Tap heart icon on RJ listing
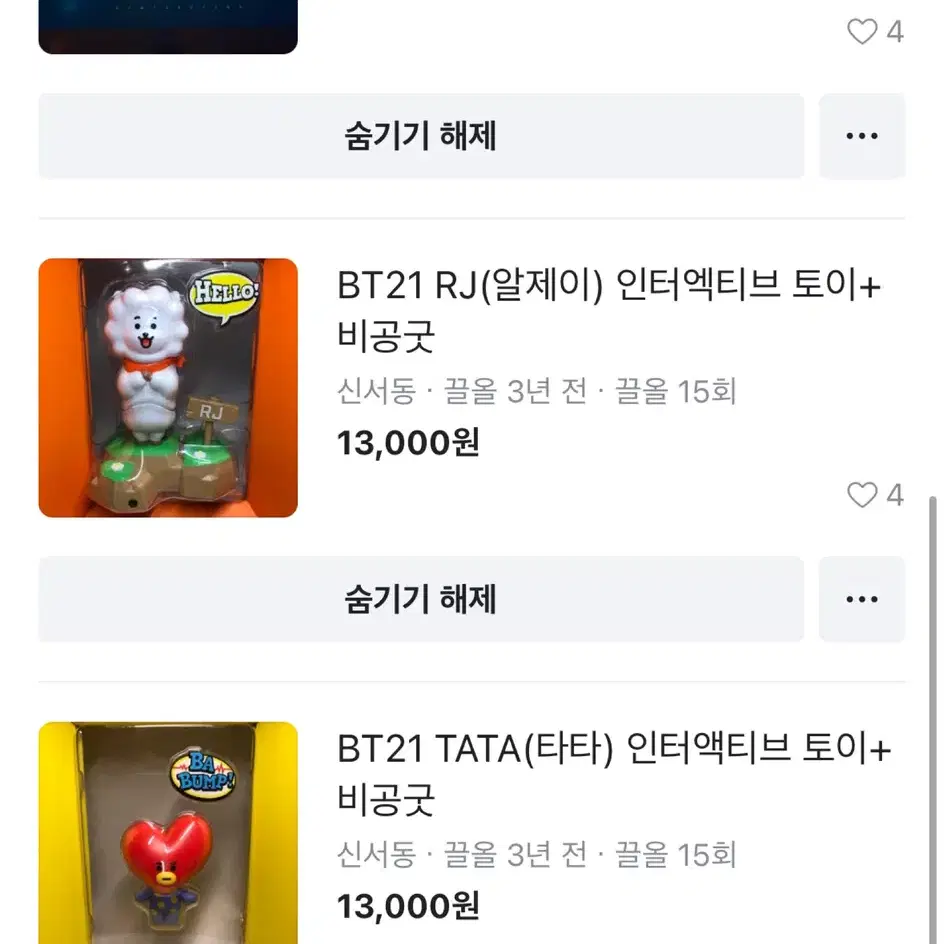The width and height of the screenshot is (944, 944). (862, 495)
